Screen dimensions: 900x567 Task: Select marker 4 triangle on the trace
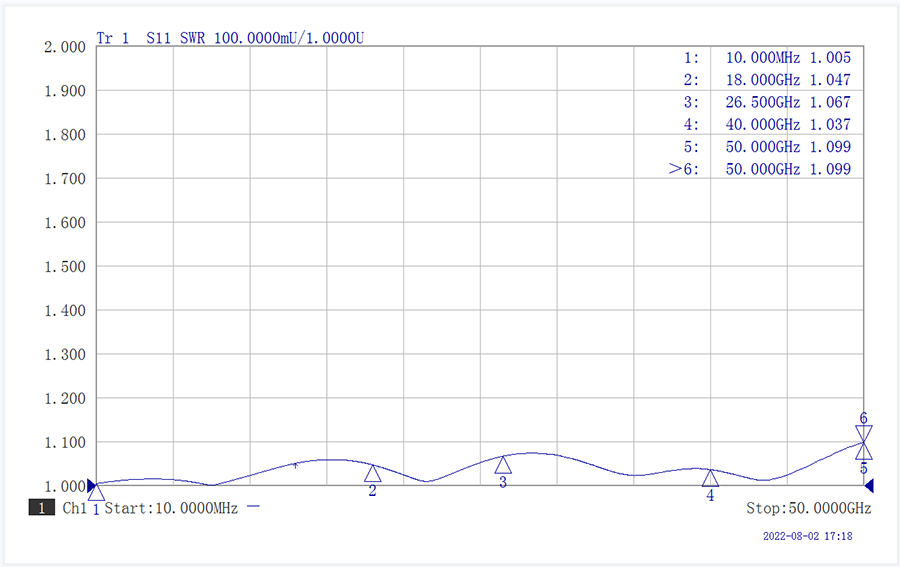point(710,478)
